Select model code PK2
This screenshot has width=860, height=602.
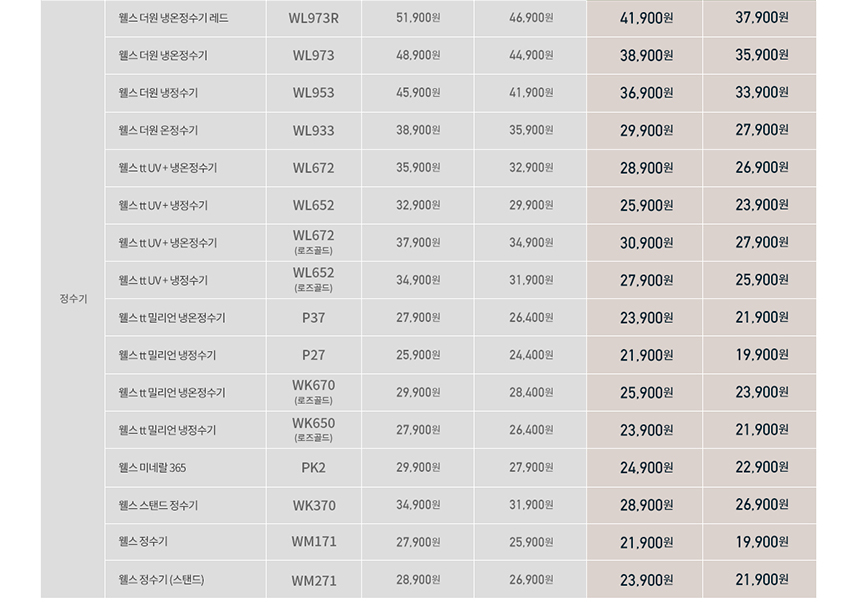tap(314, 468)
